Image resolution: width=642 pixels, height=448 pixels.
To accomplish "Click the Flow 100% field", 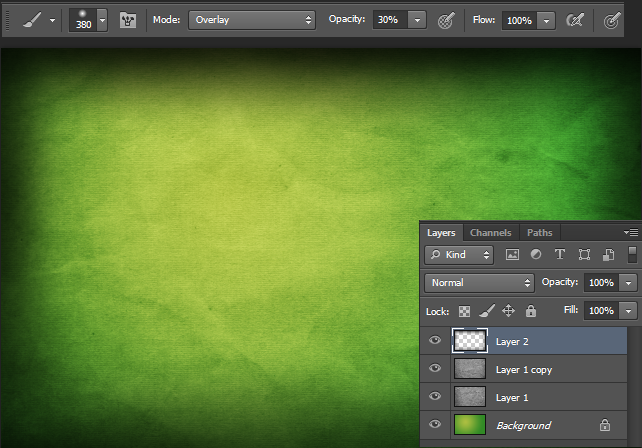I will pyautogui.click(x=519, y=20).
